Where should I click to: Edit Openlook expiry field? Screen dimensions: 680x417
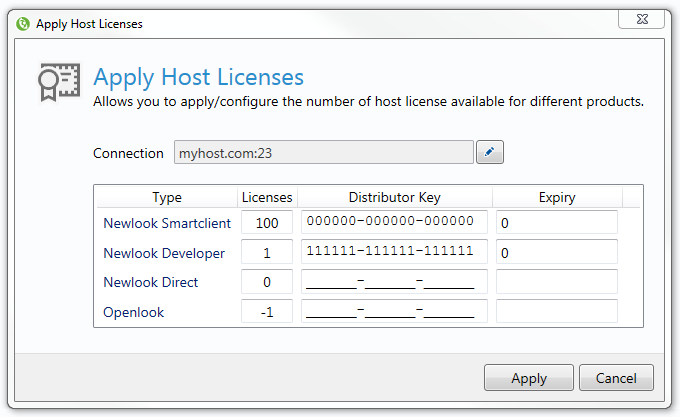pyautogui.click(x=557, y=311)
